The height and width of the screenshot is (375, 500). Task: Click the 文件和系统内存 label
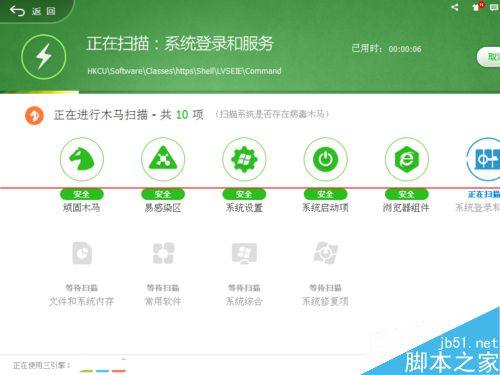[x=82, y=302]
